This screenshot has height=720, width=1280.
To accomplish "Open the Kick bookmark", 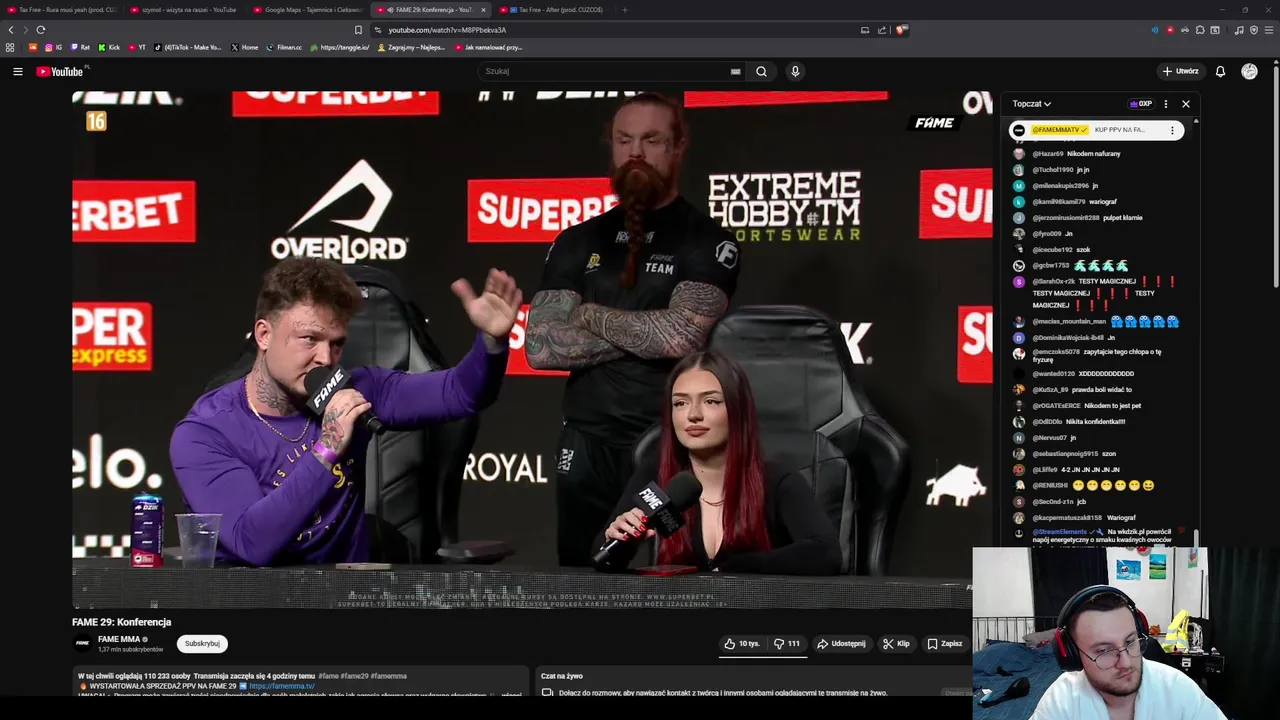I will point(109,47).
